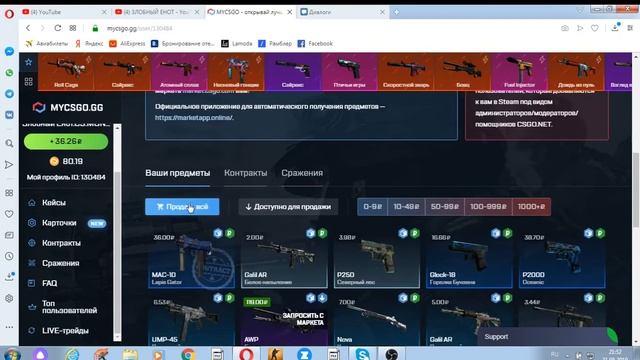Add page to bookmarks heart in address bar
This screenshot has width=640, height=360.
pyautogui.click(x=595, y=28)
